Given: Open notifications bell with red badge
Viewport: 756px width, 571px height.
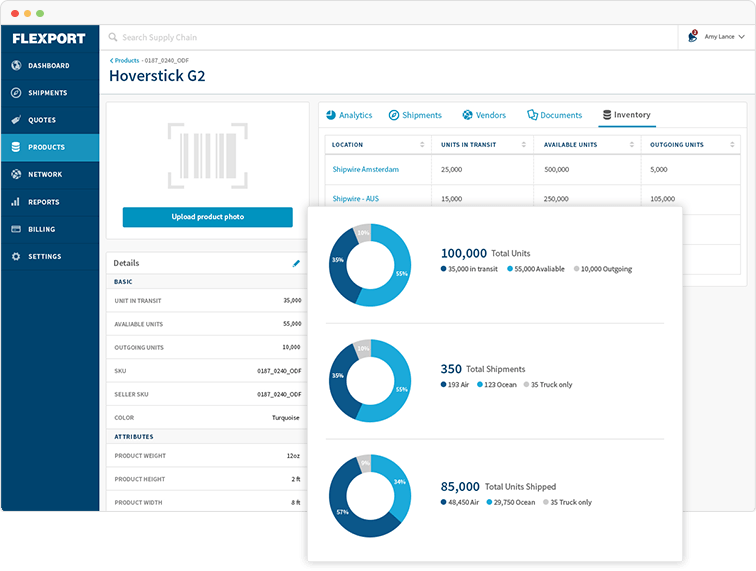Looking at the screenshot, I should [x=693, y=36].
